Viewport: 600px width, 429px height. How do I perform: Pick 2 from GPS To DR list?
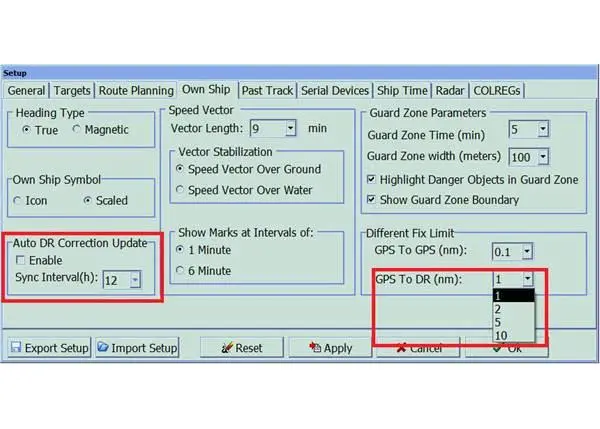click(x=514, y=309)
